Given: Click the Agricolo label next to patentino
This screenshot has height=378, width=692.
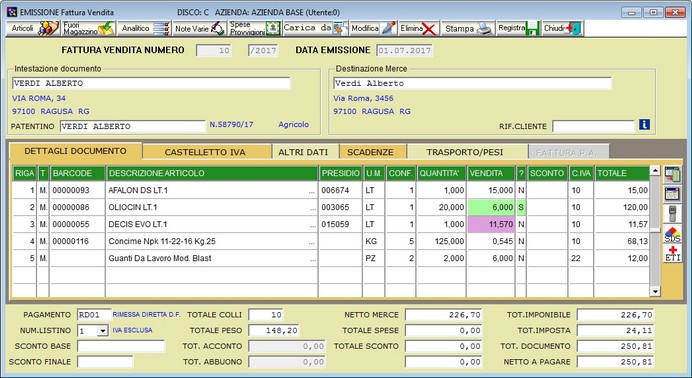Looking at the screenshot, I should click(293, 125).
